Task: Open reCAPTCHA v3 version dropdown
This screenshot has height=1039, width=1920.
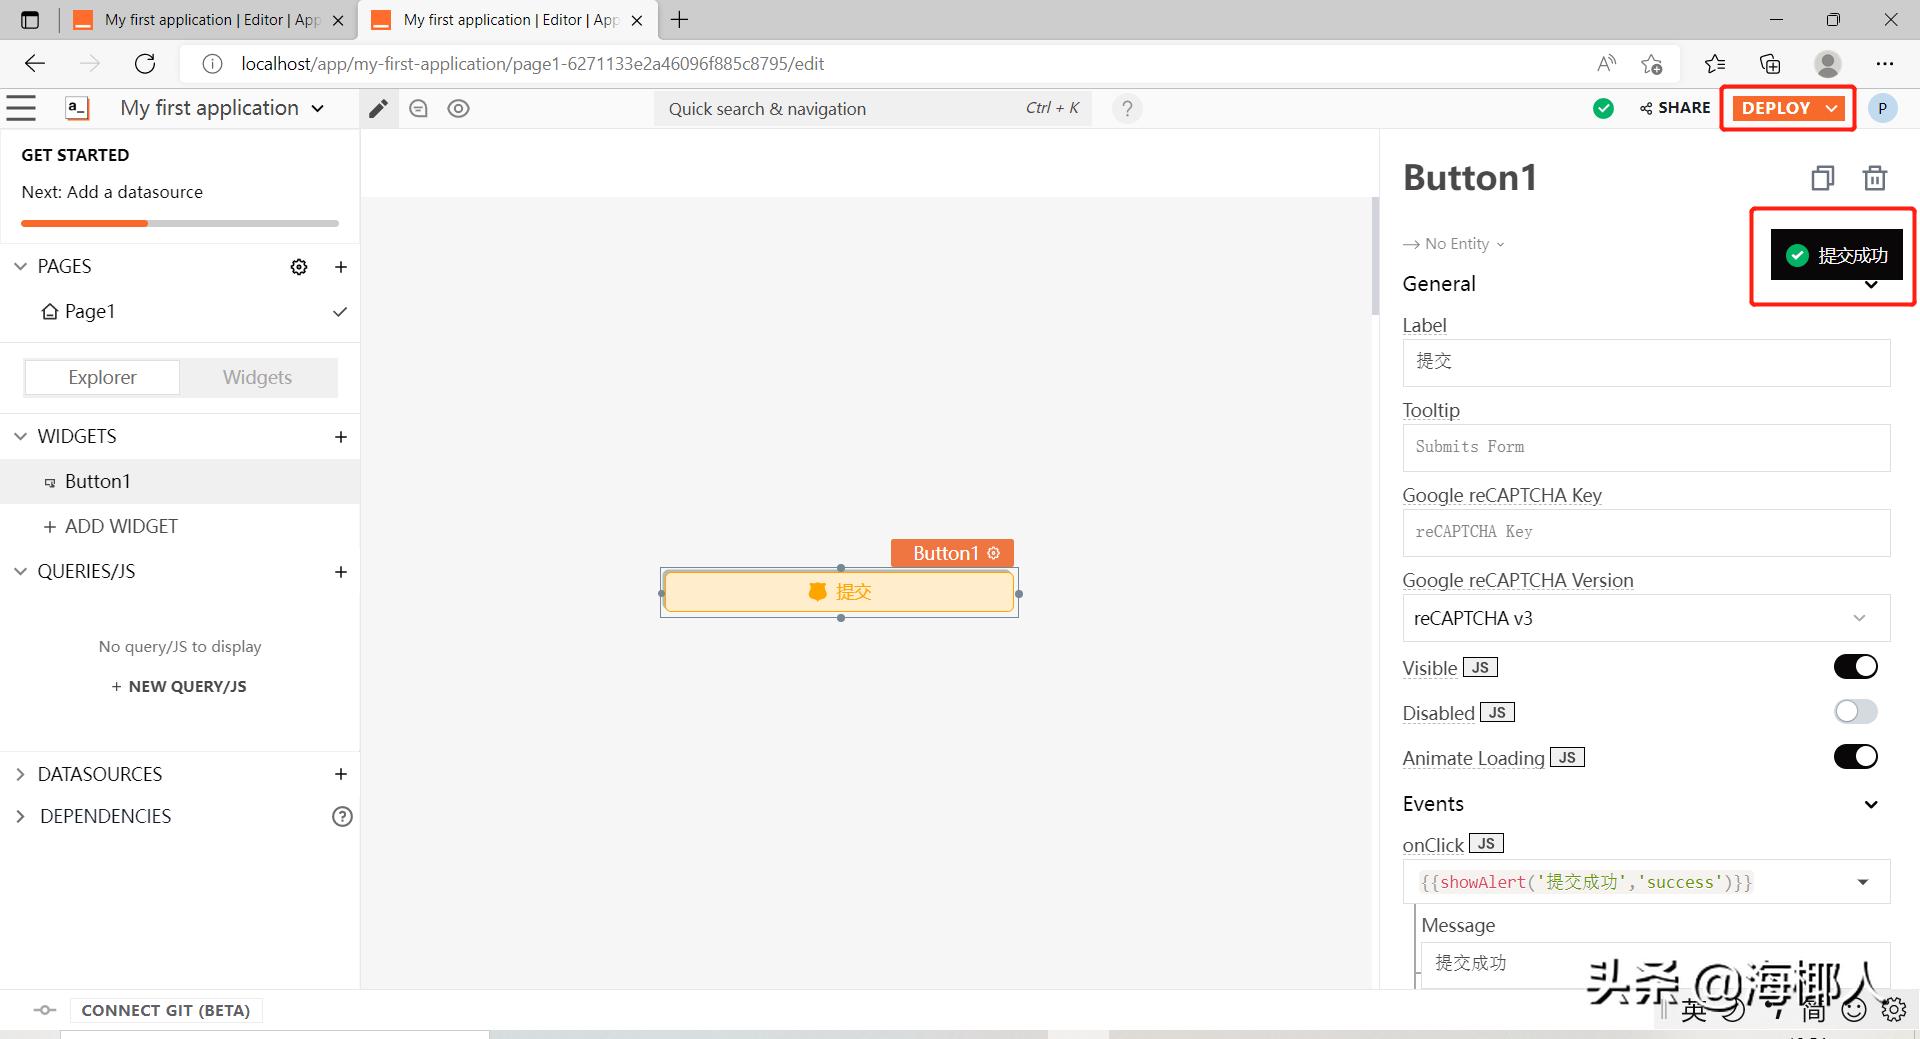Action: click(1646, 618)
